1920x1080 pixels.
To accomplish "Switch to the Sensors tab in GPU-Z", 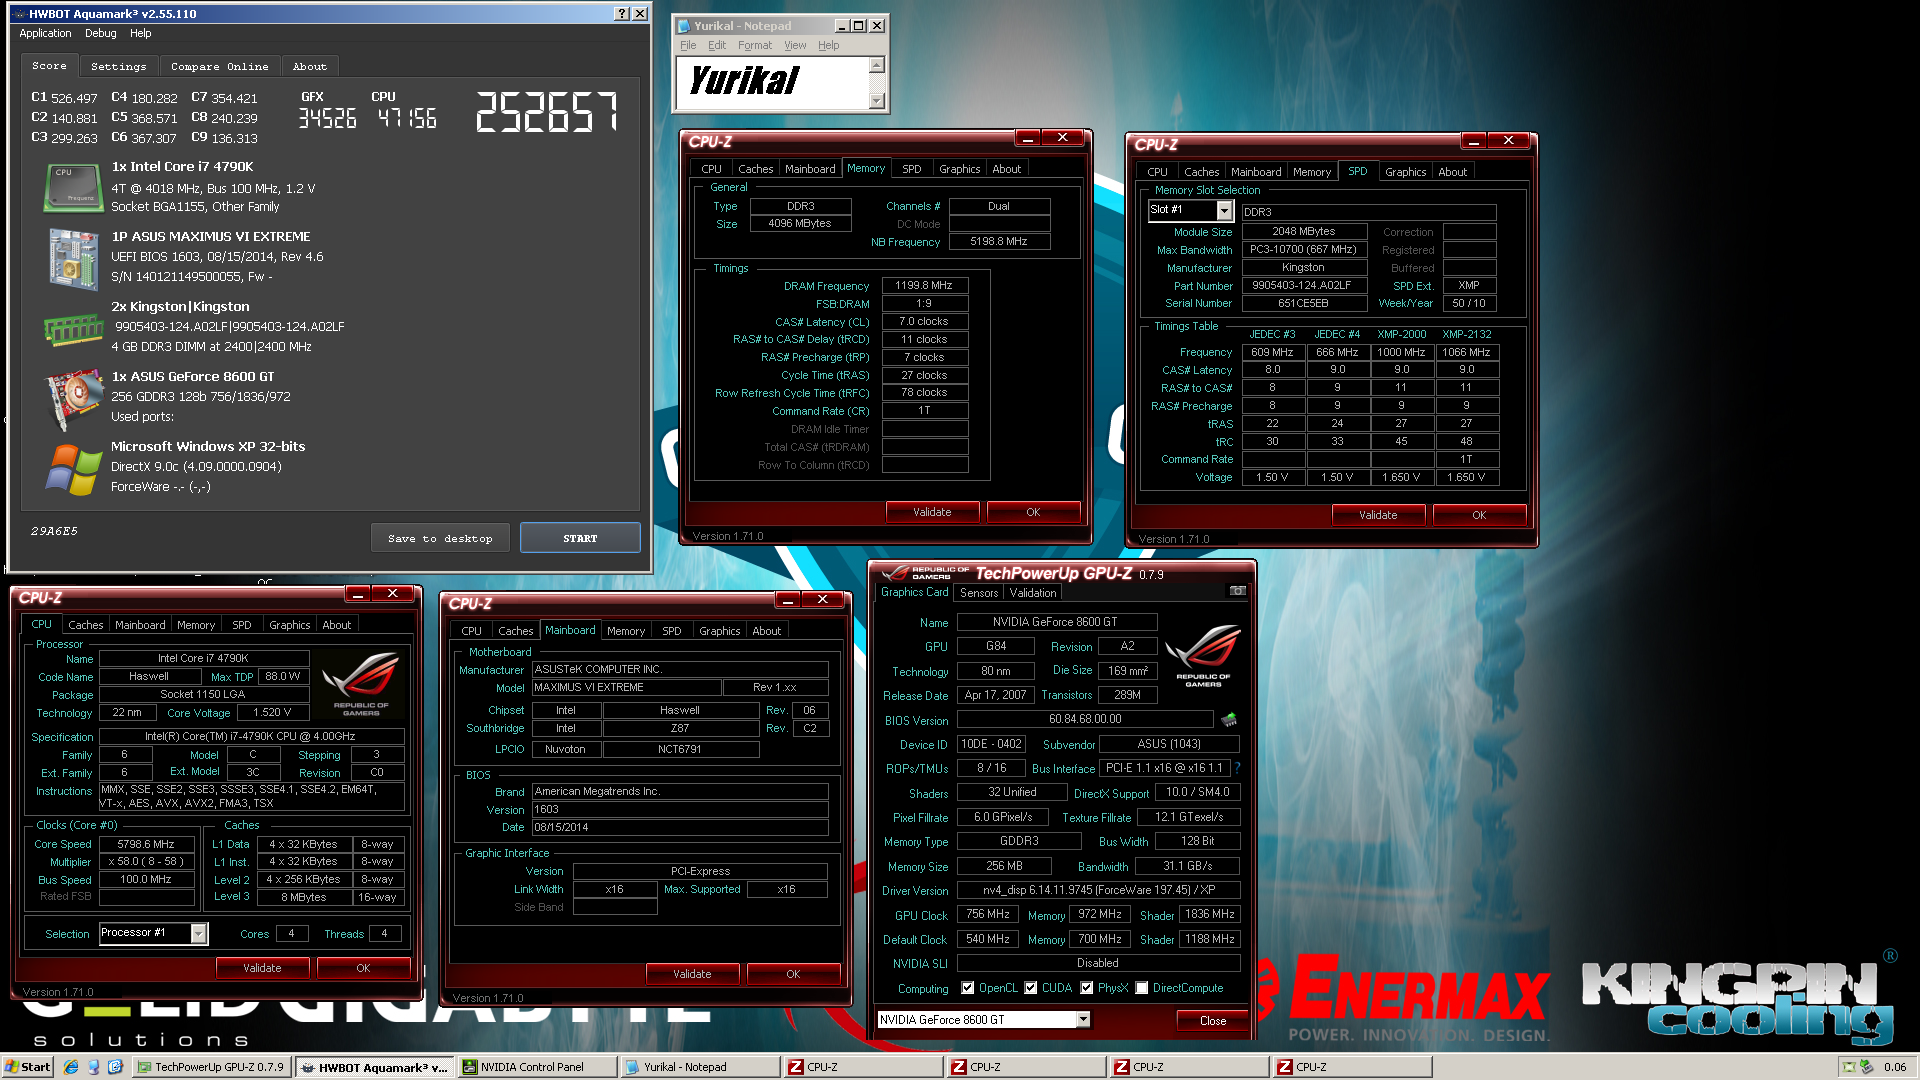I will pyautogui.click(x=979, y=593).
